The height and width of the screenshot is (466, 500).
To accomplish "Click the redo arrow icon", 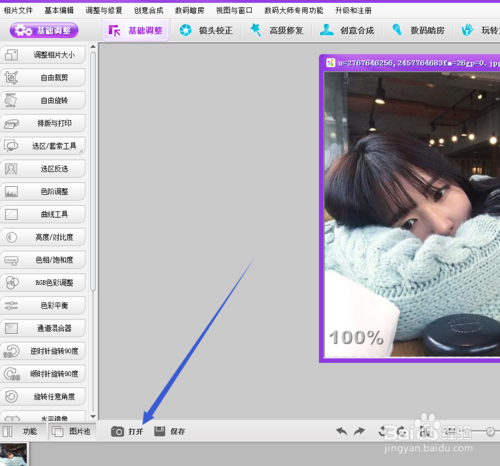I will (359, 431).
